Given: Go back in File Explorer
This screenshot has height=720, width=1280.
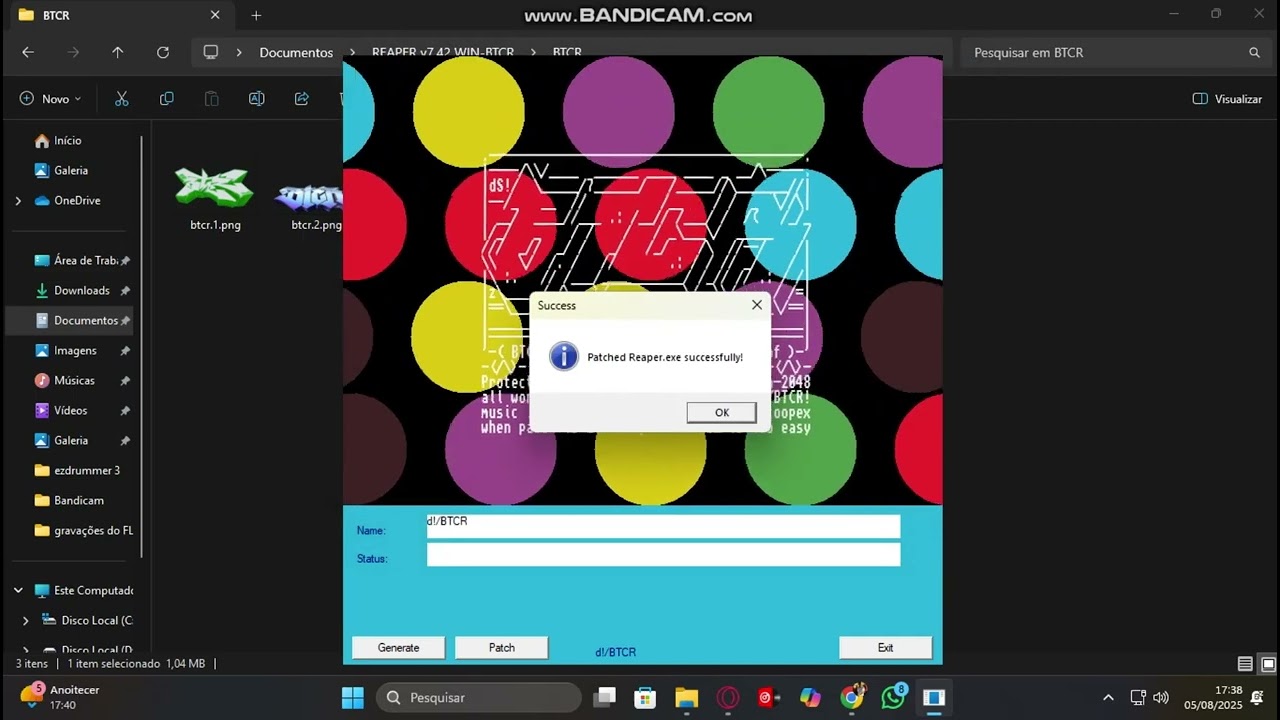Looking at the screenshot, I should click(28, 52).
